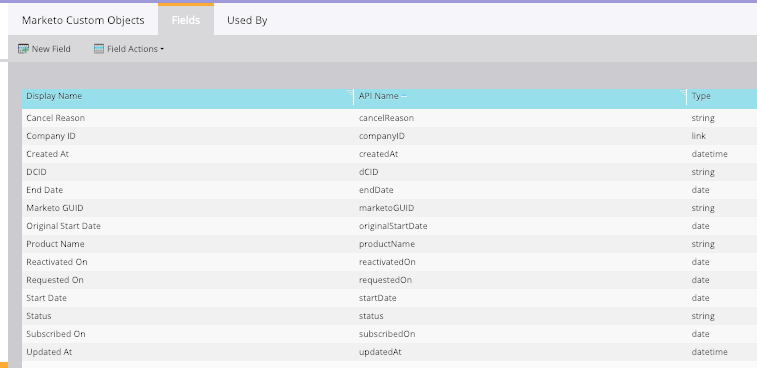Select the Subscribed On display name
757x368 pixels.
click(x=56, y=334)
